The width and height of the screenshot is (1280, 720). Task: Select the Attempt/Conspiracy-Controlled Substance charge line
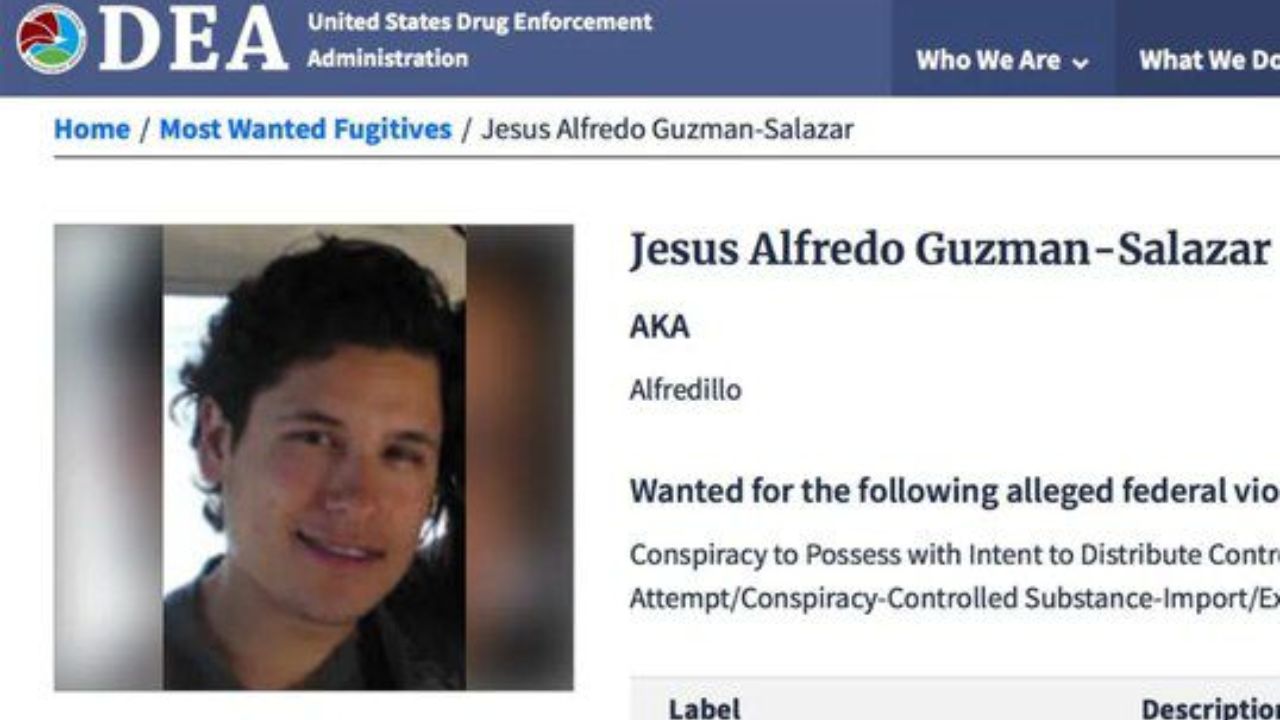[x=954, y=599]
